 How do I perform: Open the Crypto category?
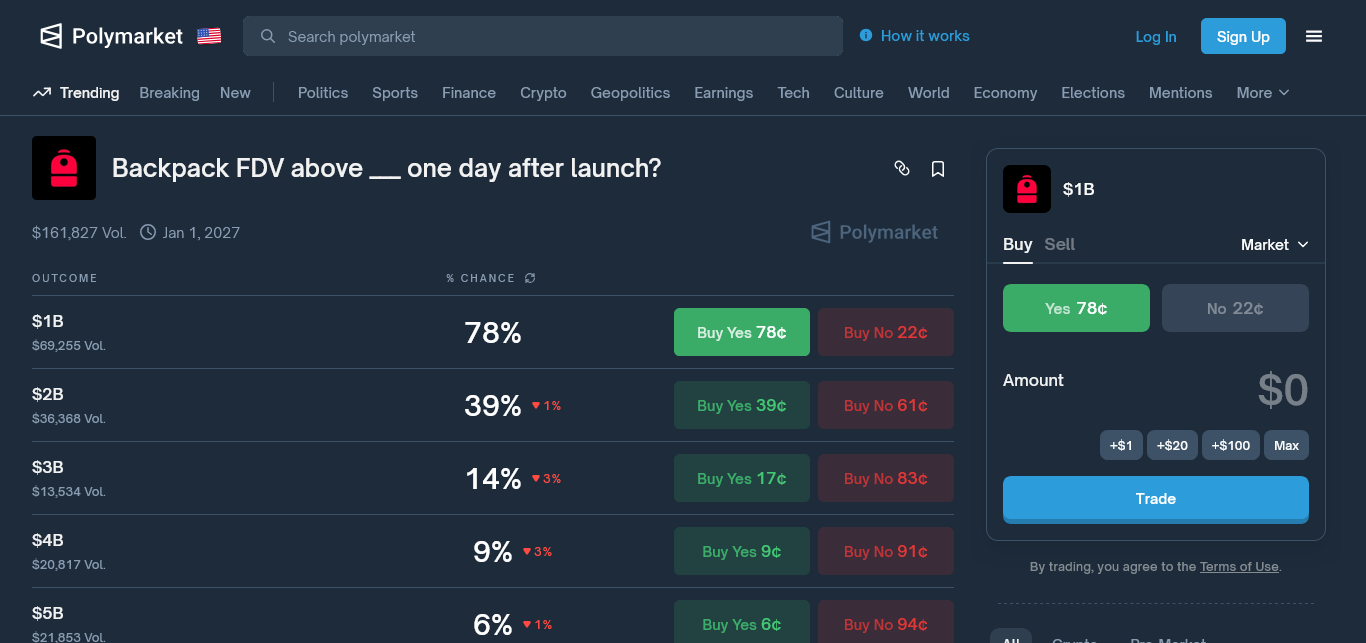(x=543, y=93)
